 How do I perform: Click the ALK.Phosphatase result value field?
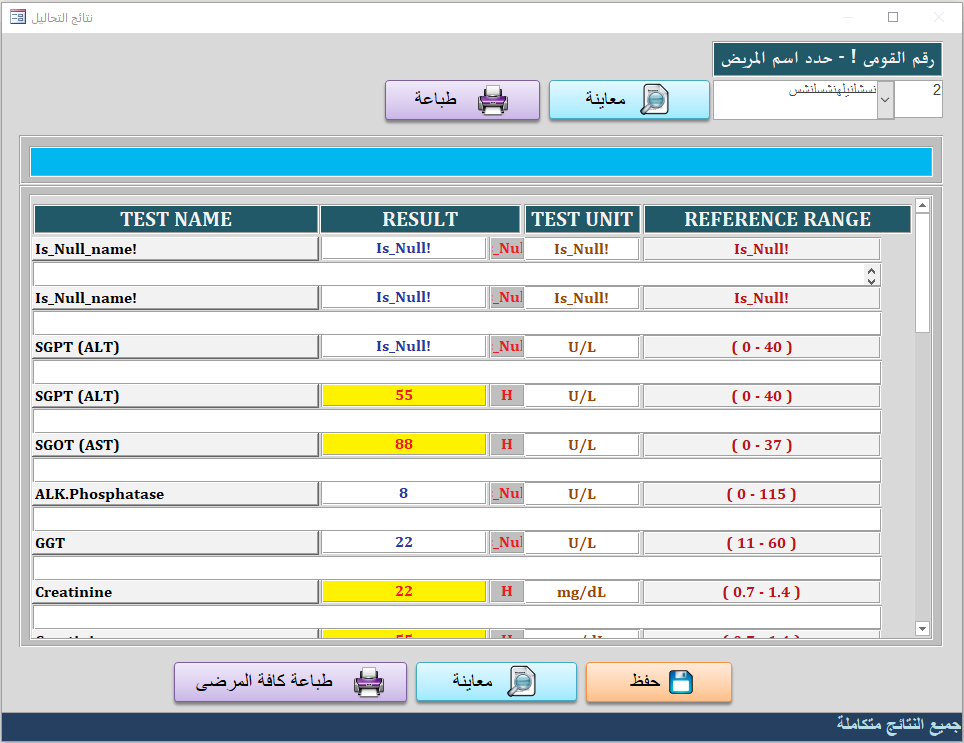coord(404,494)
